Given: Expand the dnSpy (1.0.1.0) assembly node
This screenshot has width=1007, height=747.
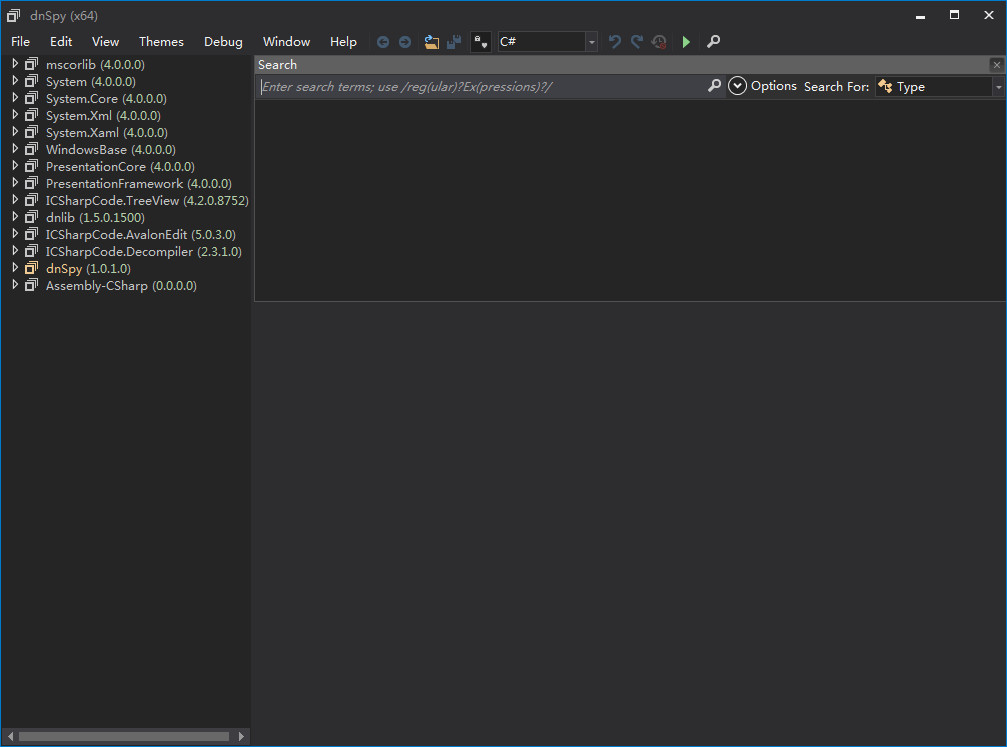Looking at the screenshot, I should pyautogui.click(x=15, y=268).
